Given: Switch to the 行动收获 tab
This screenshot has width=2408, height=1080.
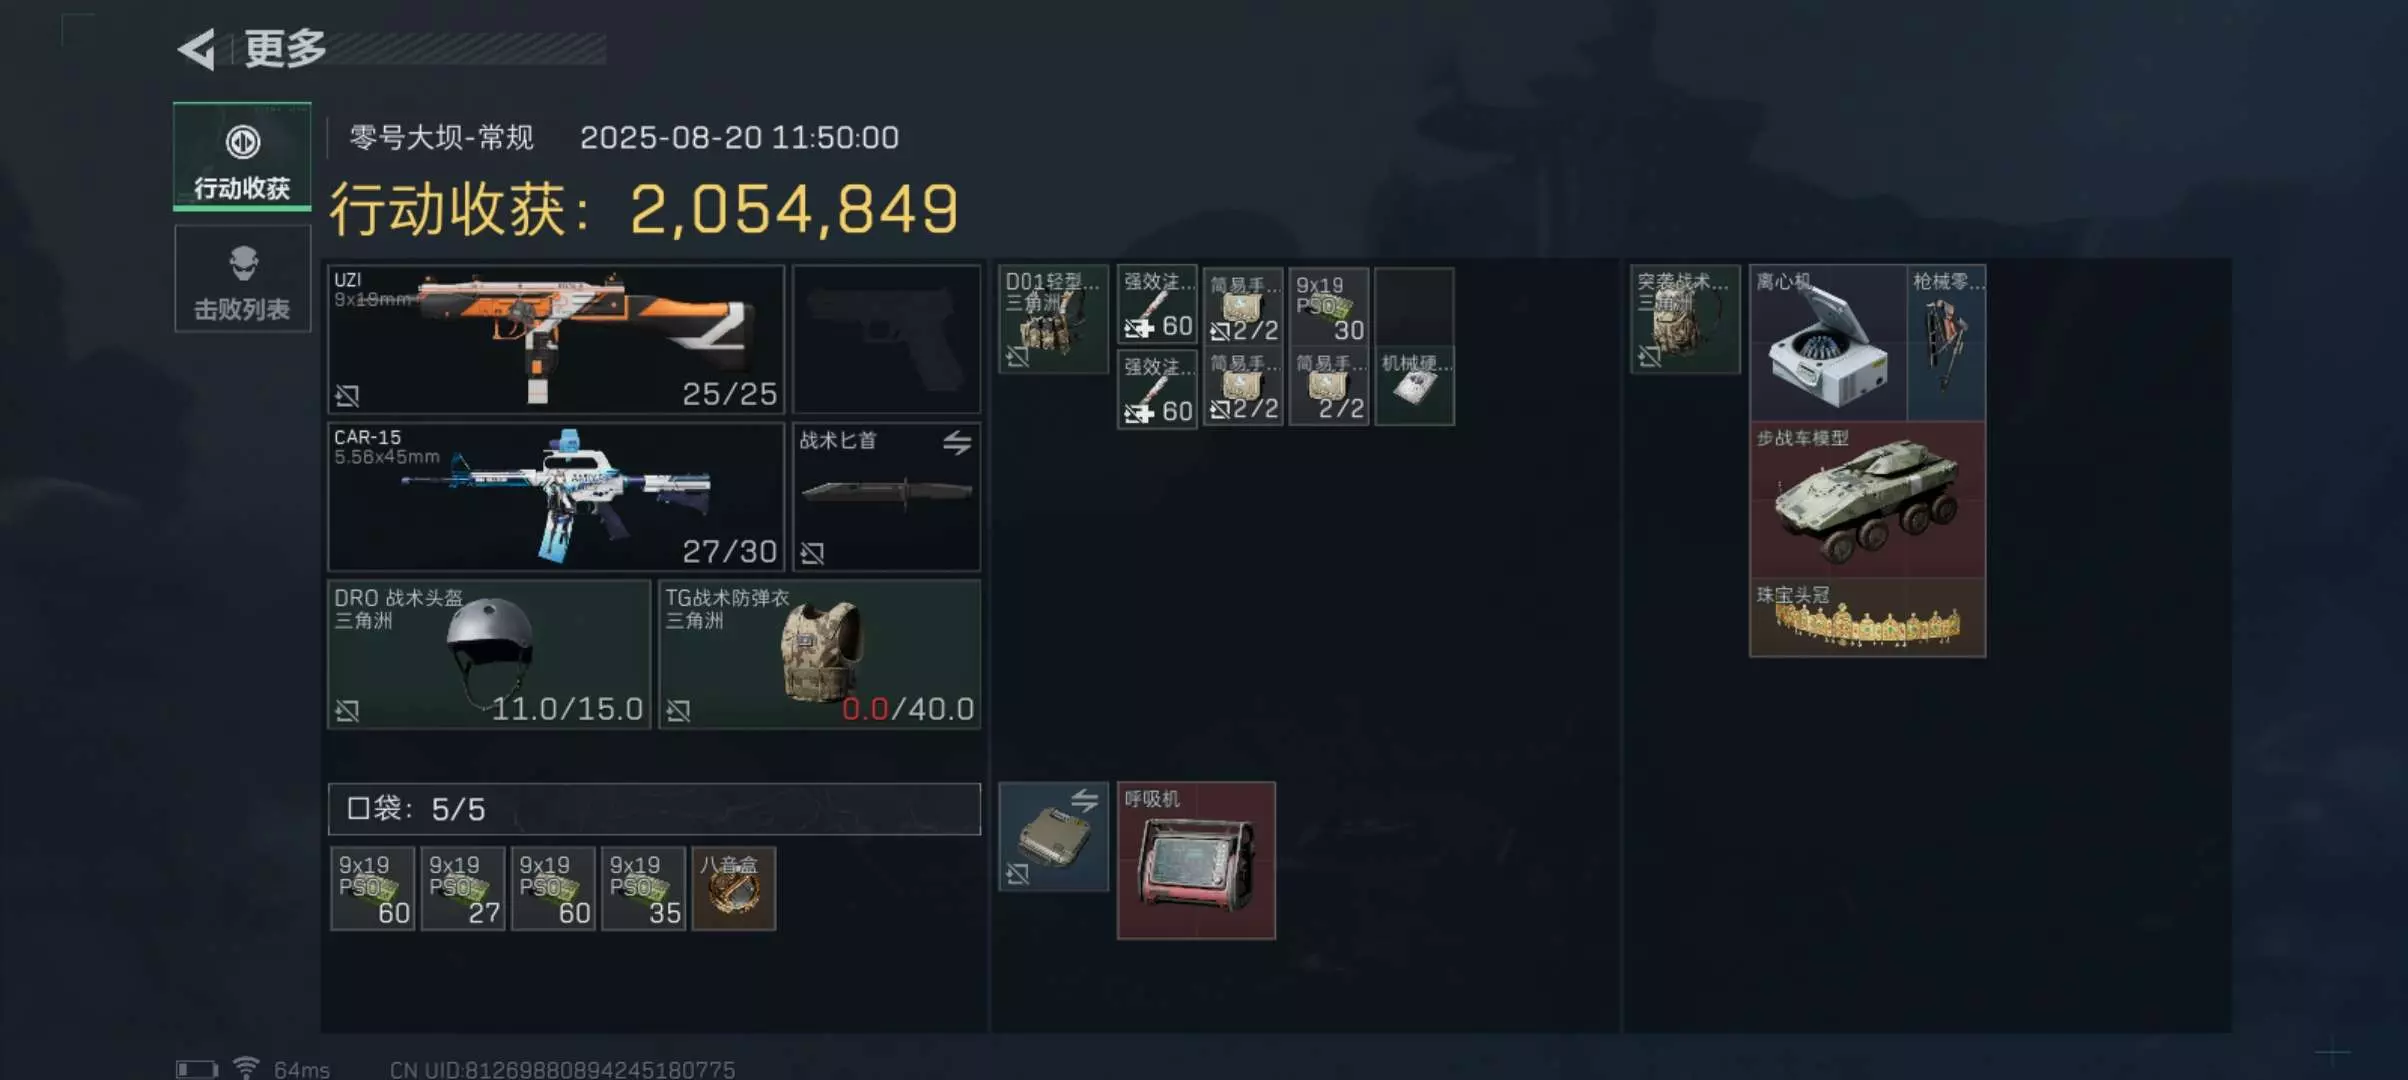Looking at the screenshot, I should coord(242,156).
